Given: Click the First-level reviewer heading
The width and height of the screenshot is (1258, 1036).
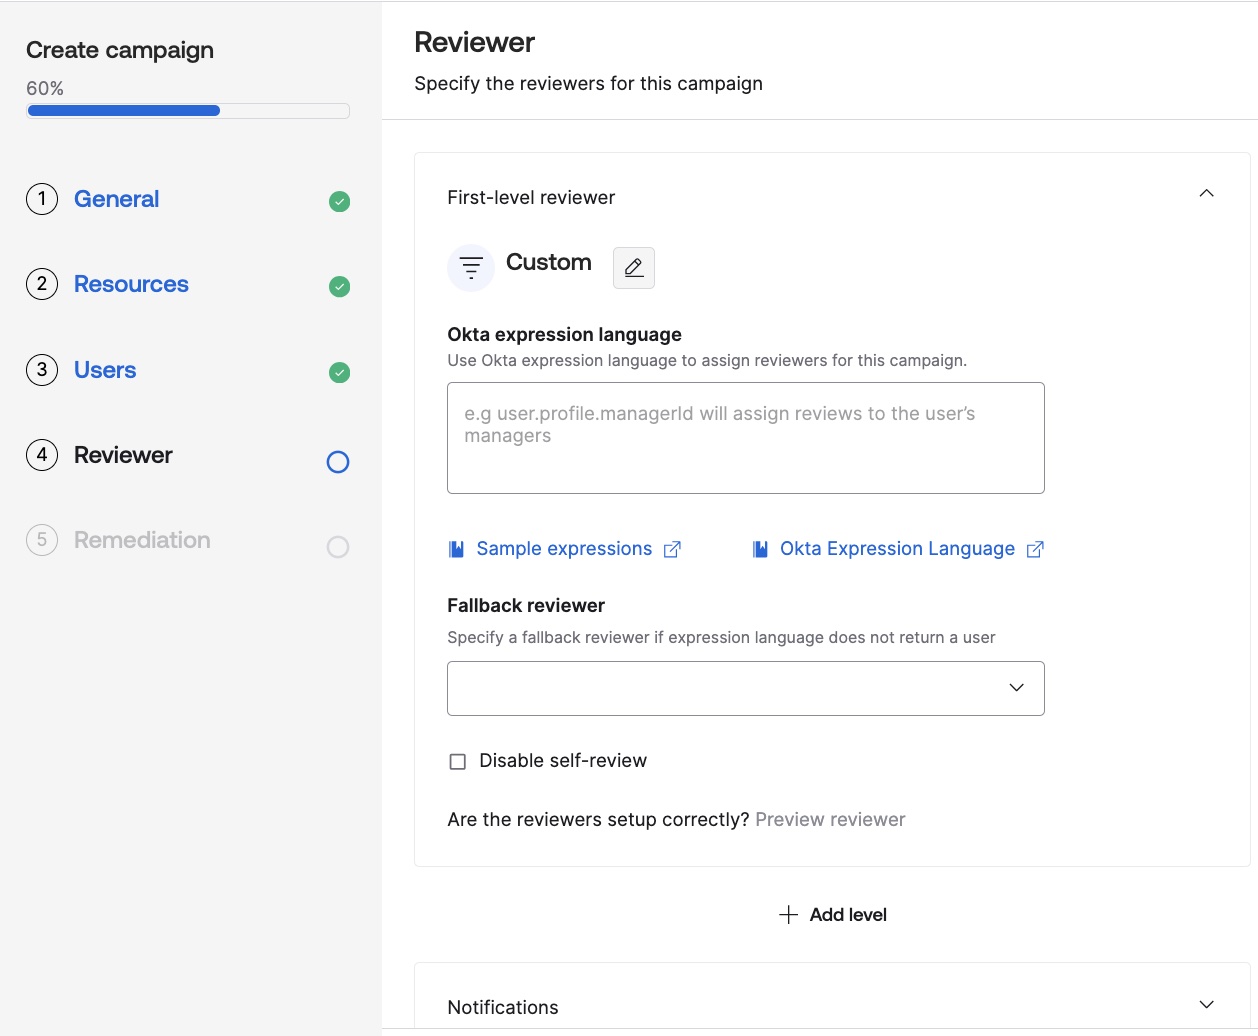Looking at the screenshot, I should (x=531, y=198).
